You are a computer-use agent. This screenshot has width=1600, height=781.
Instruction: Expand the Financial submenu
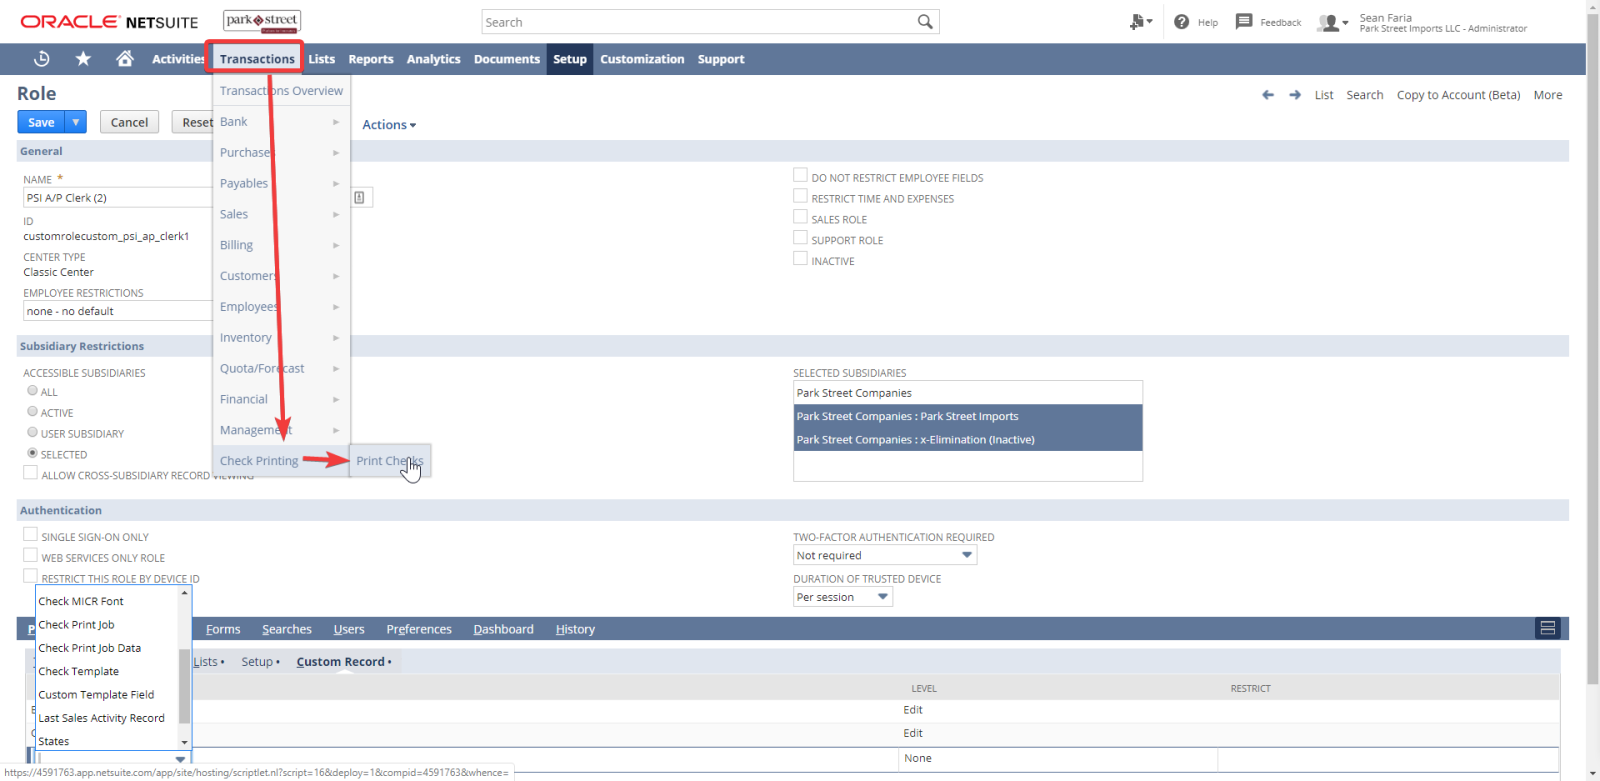[281, 400]
